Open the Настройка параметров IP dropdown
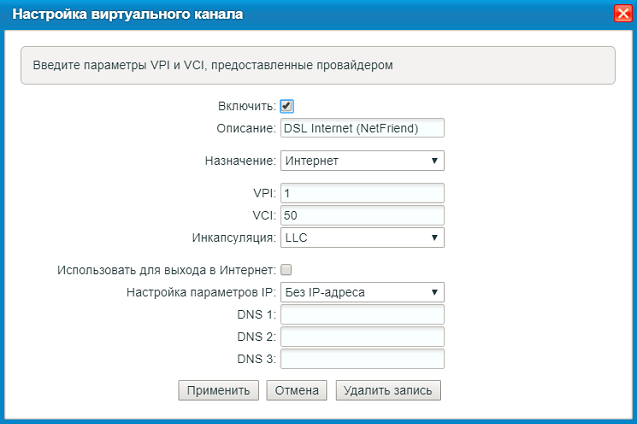637x424 pixels. [x=362, y=292]
